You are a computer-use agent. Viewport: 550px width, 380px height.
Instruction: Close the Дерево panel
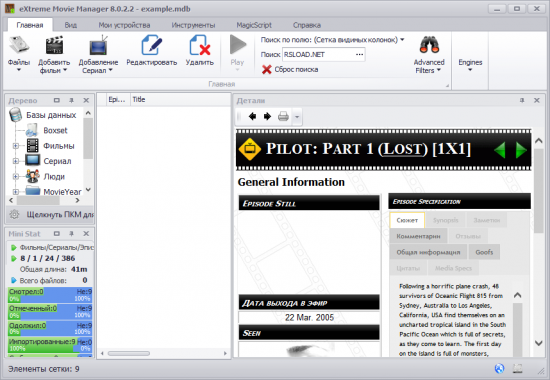(x=86, y=100)
